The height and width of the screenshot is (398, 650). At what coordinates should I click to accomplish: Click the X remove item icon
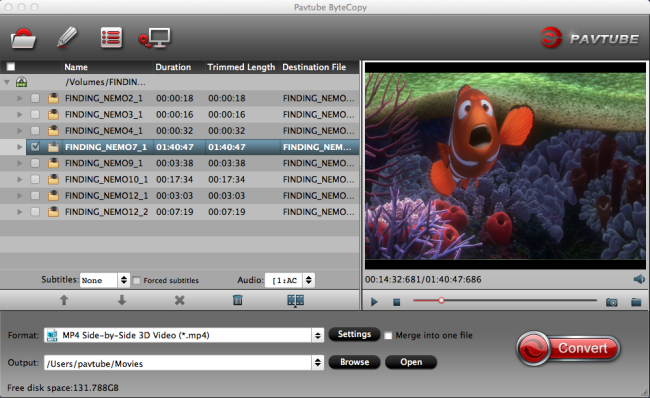(179, 300)
